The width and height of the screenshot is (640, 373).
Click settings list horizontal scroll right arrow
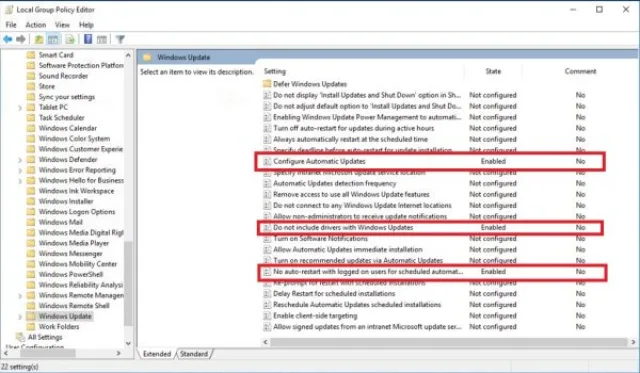[x=633, y=342]
